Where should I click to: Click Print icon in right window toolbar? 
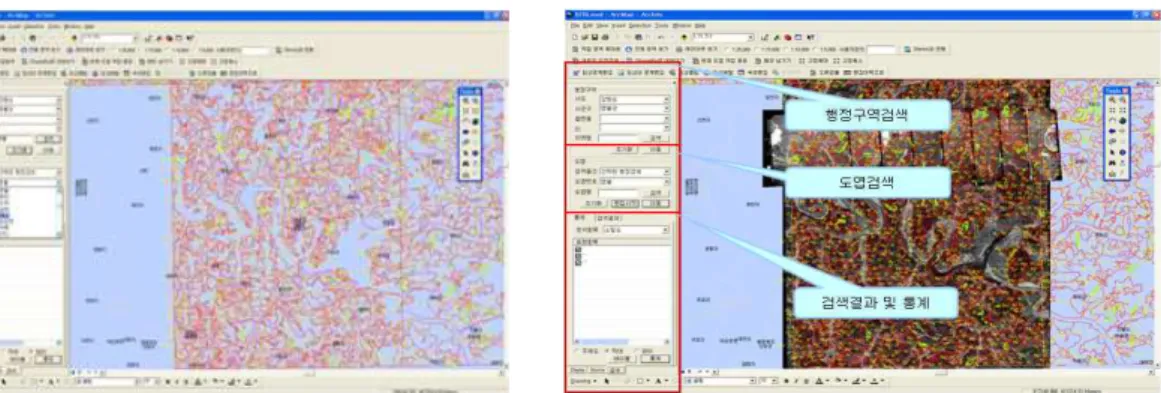click(x=605, y=38)
